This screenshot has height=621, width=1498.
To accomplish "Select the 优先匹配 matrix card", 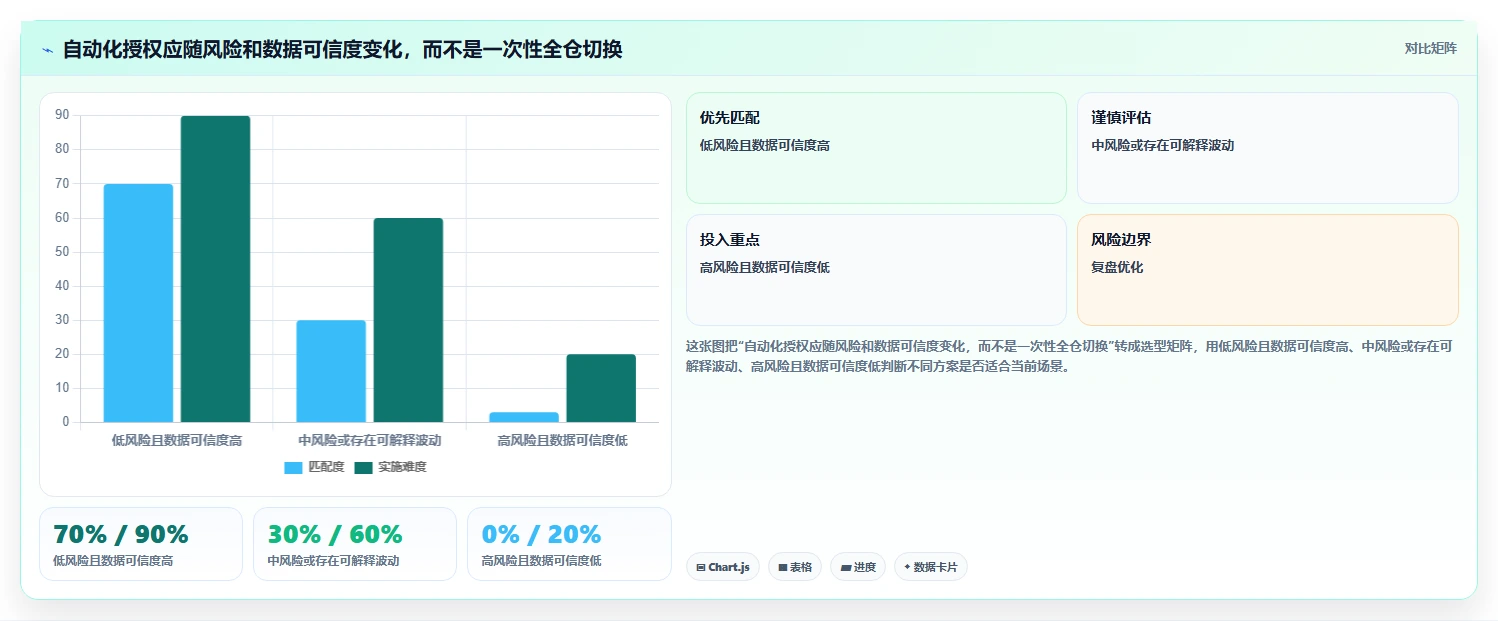I will pyautogui.click(x=876, y=148).
